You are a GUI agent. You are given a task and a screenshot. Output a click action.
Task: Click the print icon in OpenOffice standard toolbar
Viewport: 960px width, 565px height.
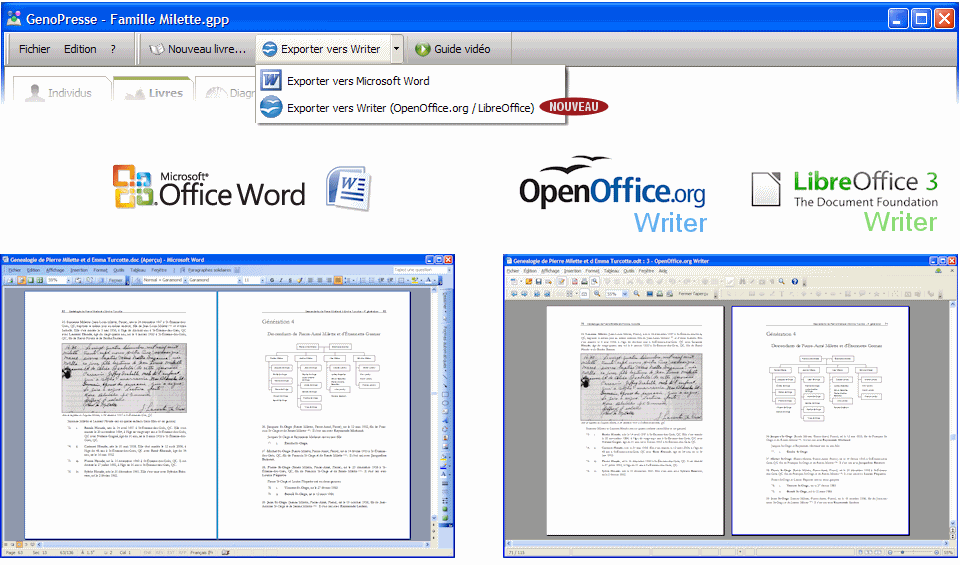point(585,282)
